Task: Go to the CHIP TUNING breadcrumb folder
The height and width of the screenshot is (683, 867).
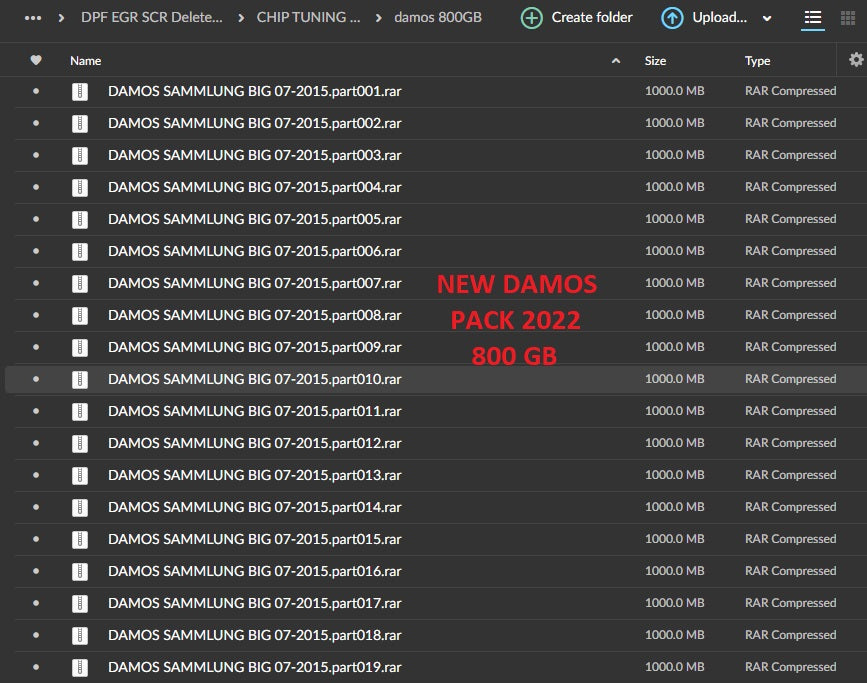Action: pos(308,18)
